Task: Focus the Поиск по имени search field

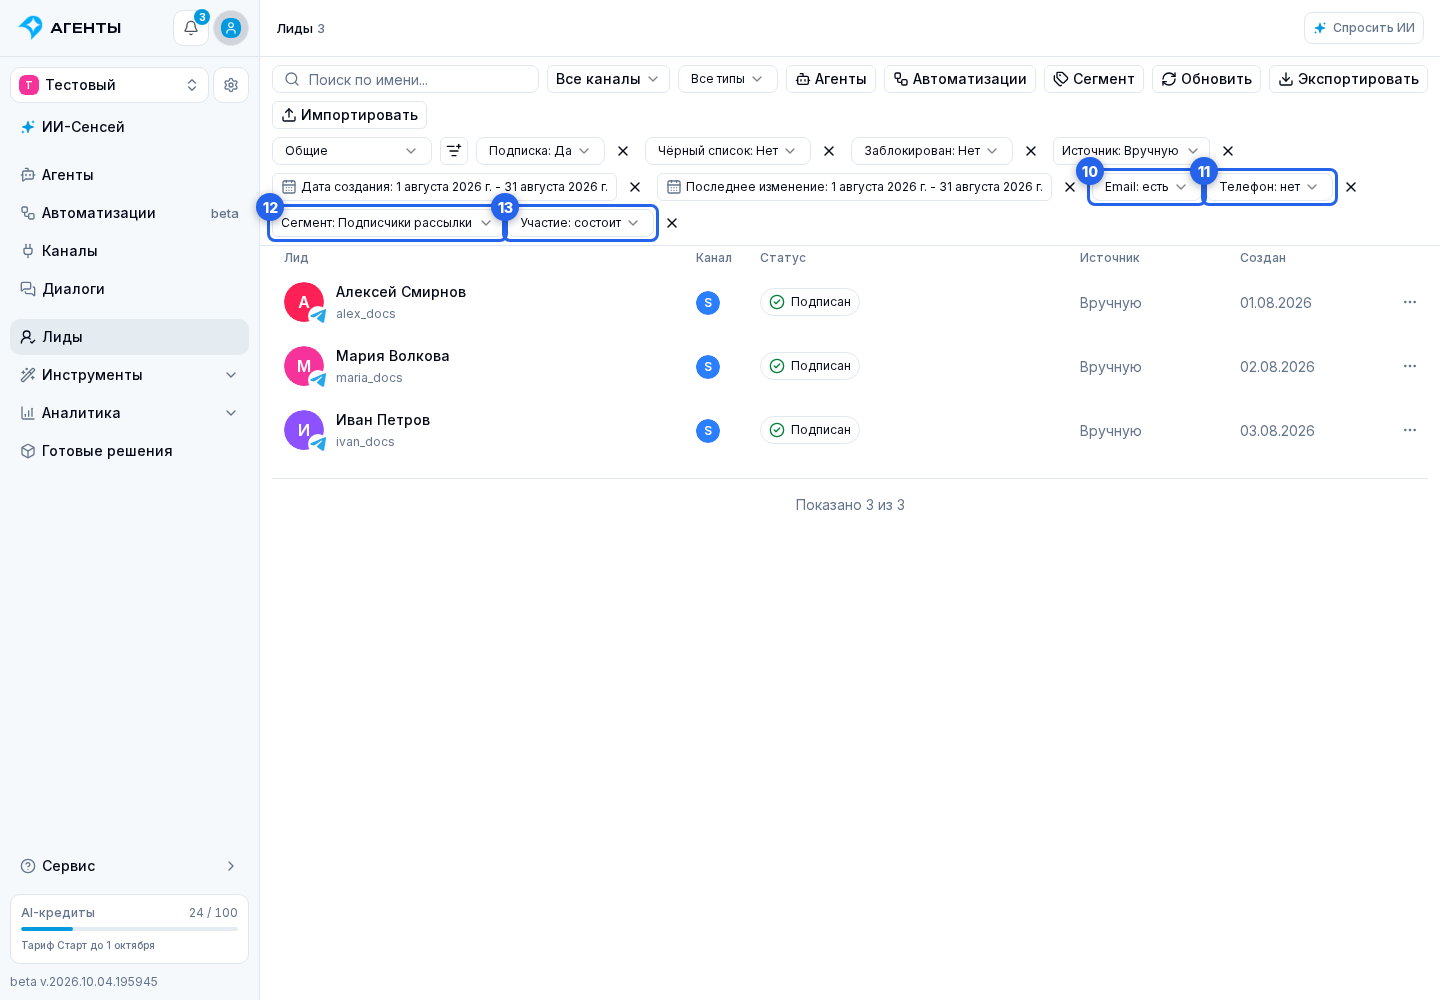Action: [406, 79]
